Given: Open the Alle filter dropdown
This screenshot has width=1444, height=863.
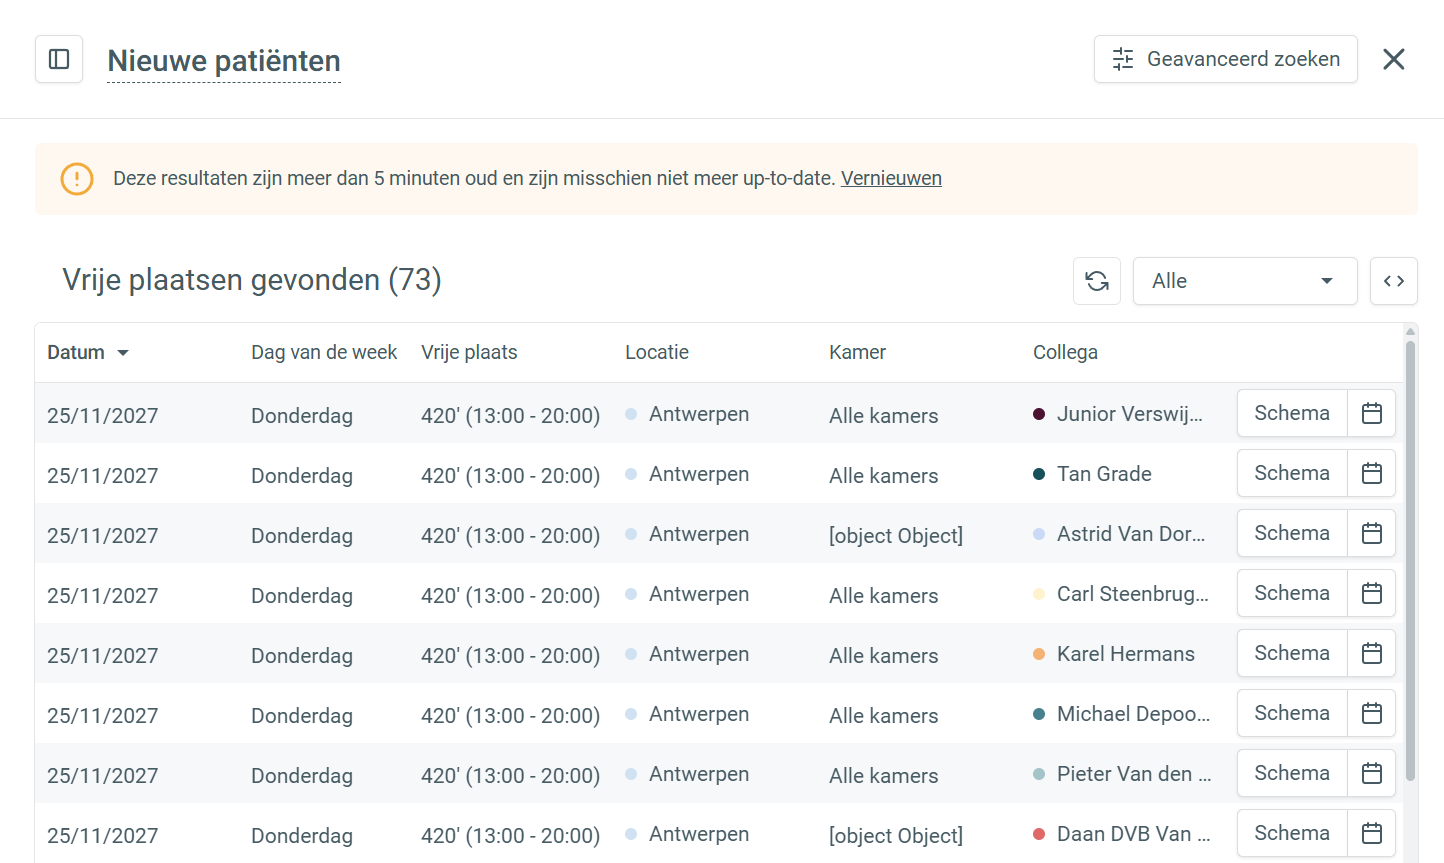Looking at the screenshot, I should (x=1244, y=281).
